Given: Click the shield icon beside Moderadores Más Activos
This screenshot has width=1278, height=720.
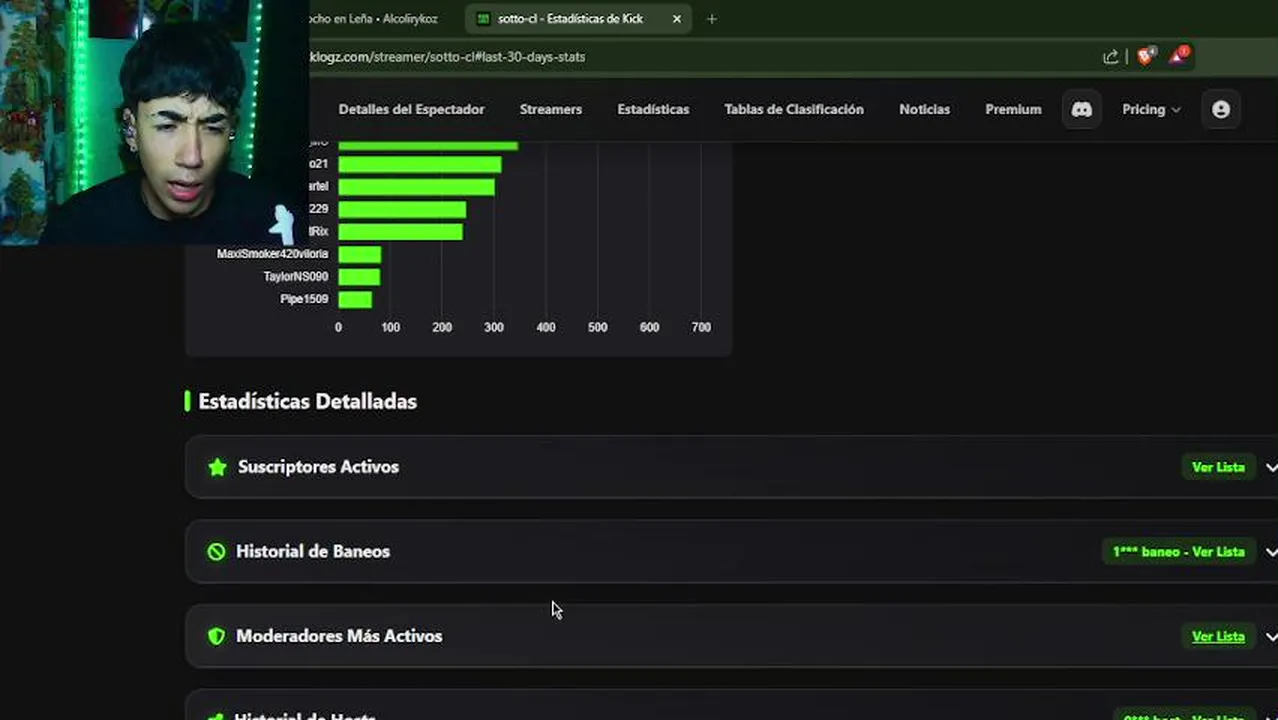Looking at the screenshot, I should [x=216, y=636].
